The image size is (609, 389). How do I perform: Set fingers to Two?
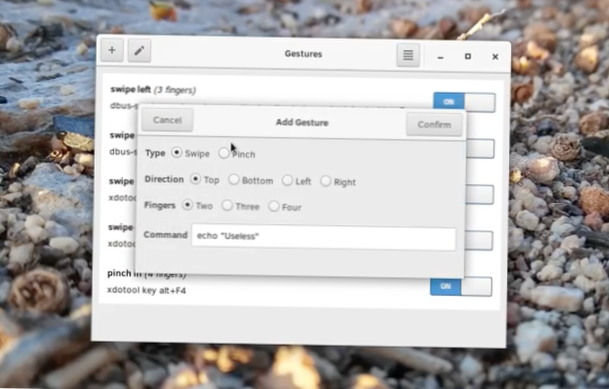[x=188, y=205]
